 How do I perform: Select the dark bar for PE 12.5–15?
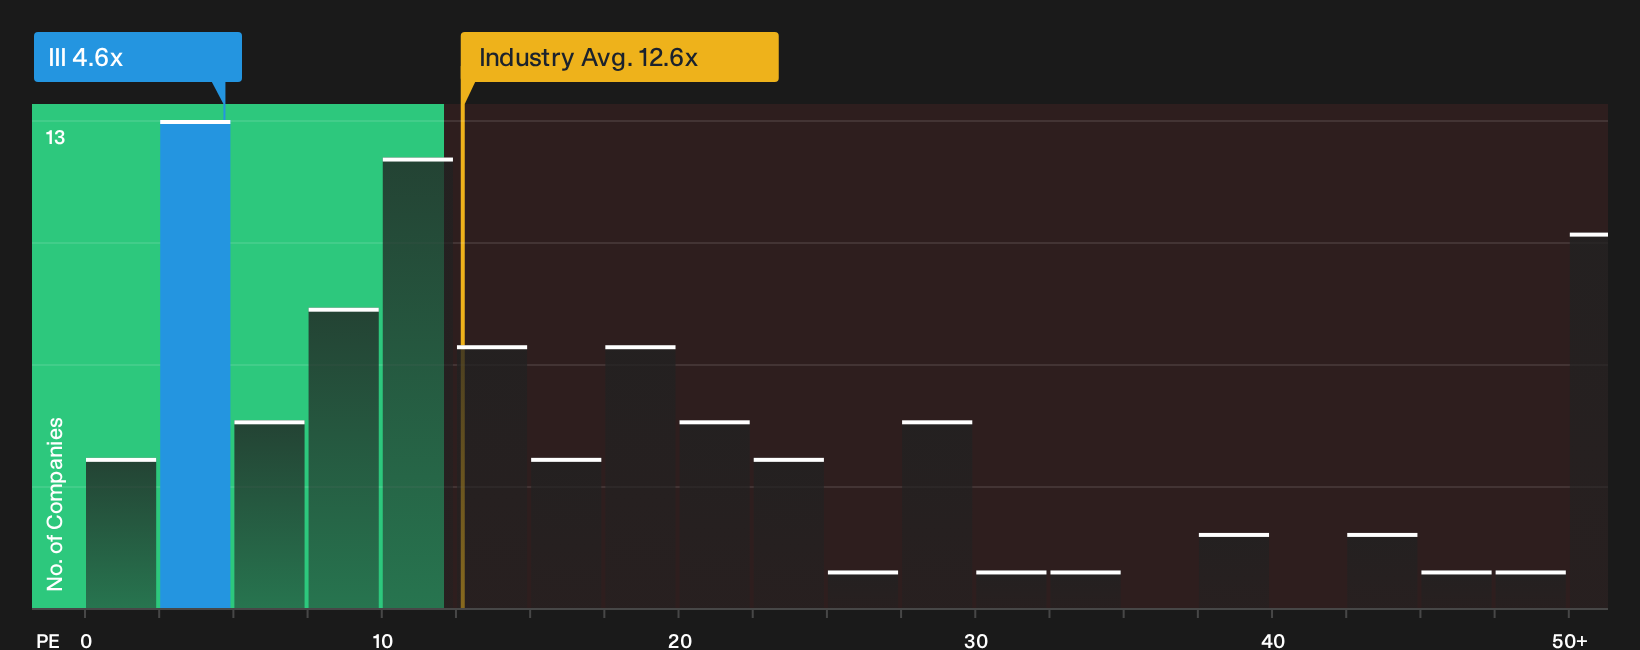(492, 477)
